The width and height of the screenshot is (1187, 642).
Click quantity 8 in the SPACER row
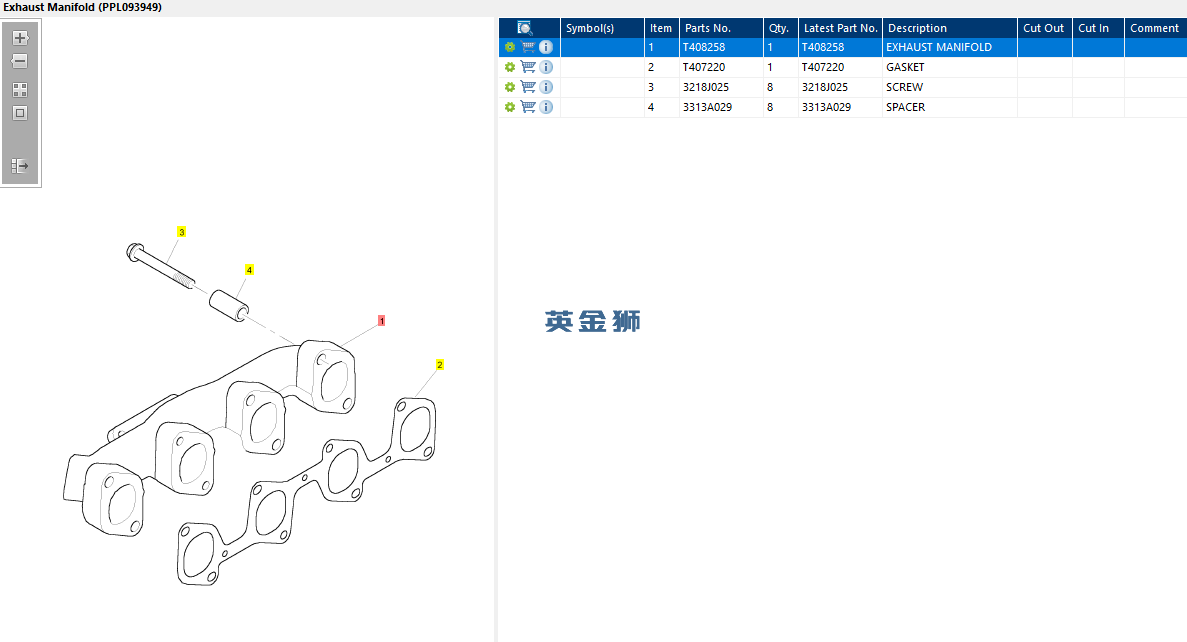(x=770, y=107)
